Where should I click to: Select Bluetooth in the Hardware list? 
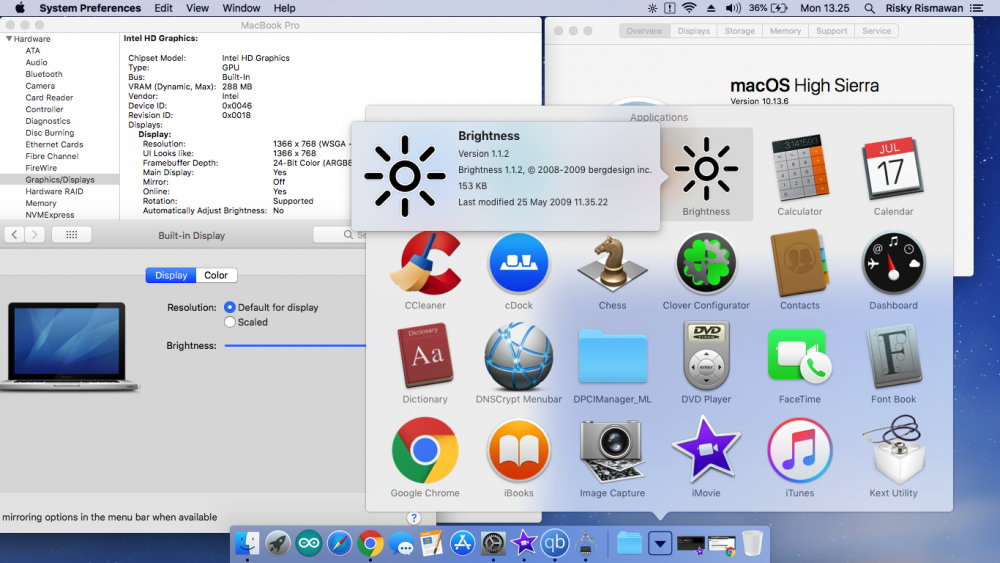pyautogui.click(x=43, y=74)
